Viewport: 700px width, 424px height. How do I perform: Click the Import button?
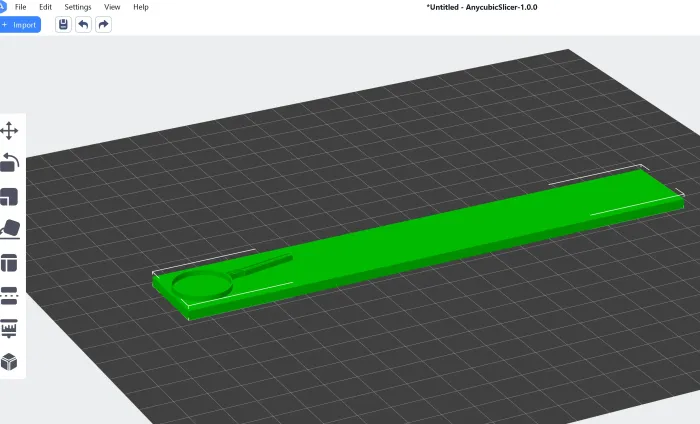coord(20,25)
